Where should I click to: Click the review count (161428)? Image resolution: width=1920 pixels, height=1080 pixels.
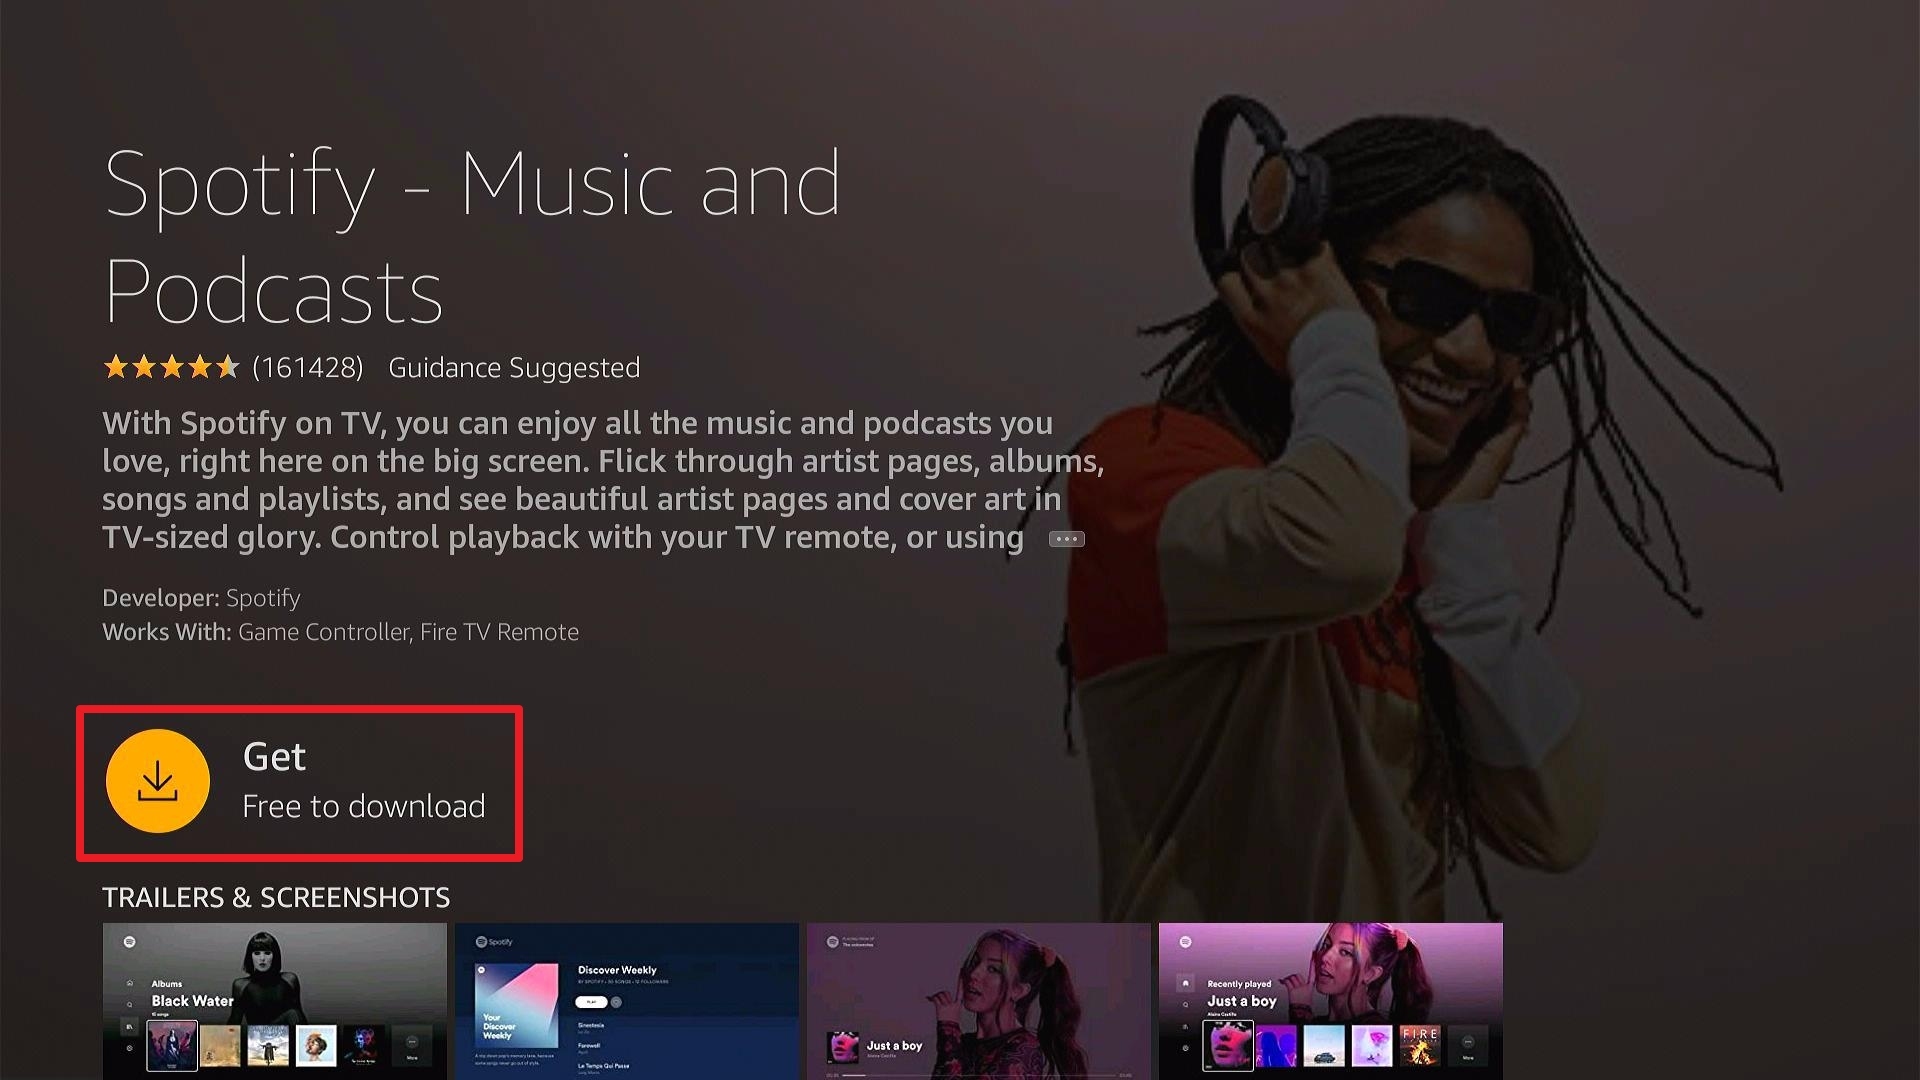pyautogui.click(x=308, y=368)
